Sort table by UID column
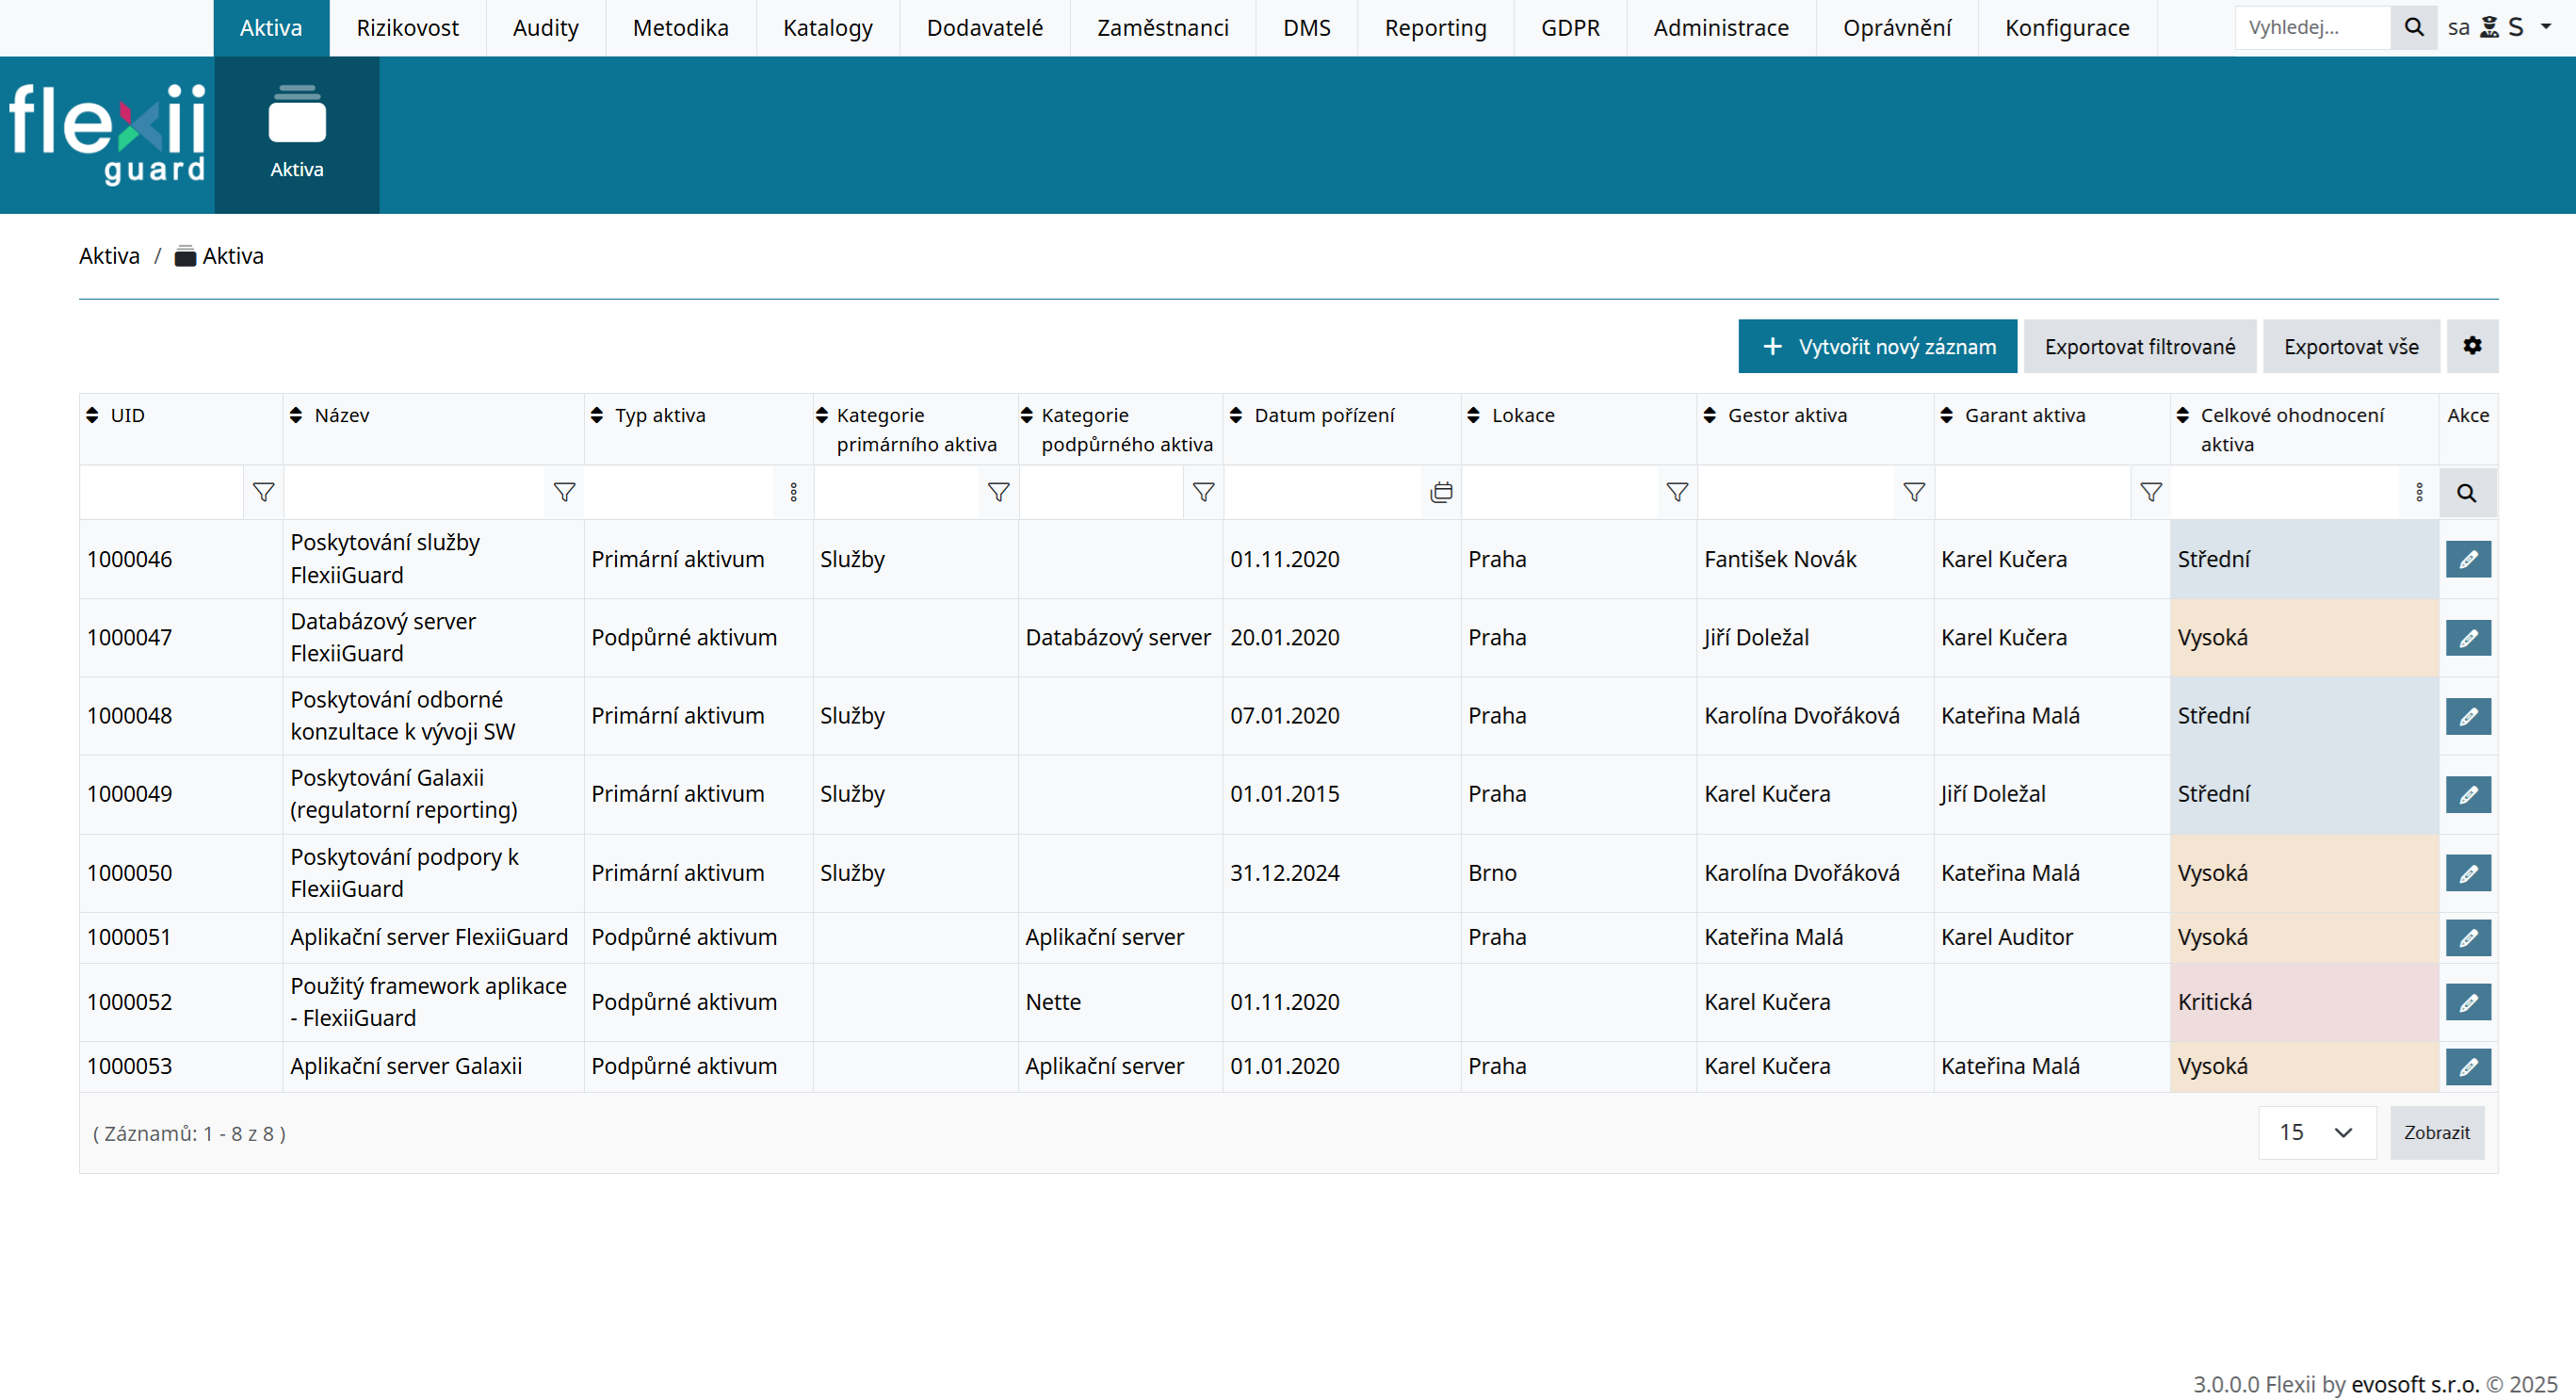Image resolution: width=2576 pixels, height=1400 pixels. [93, 415]
